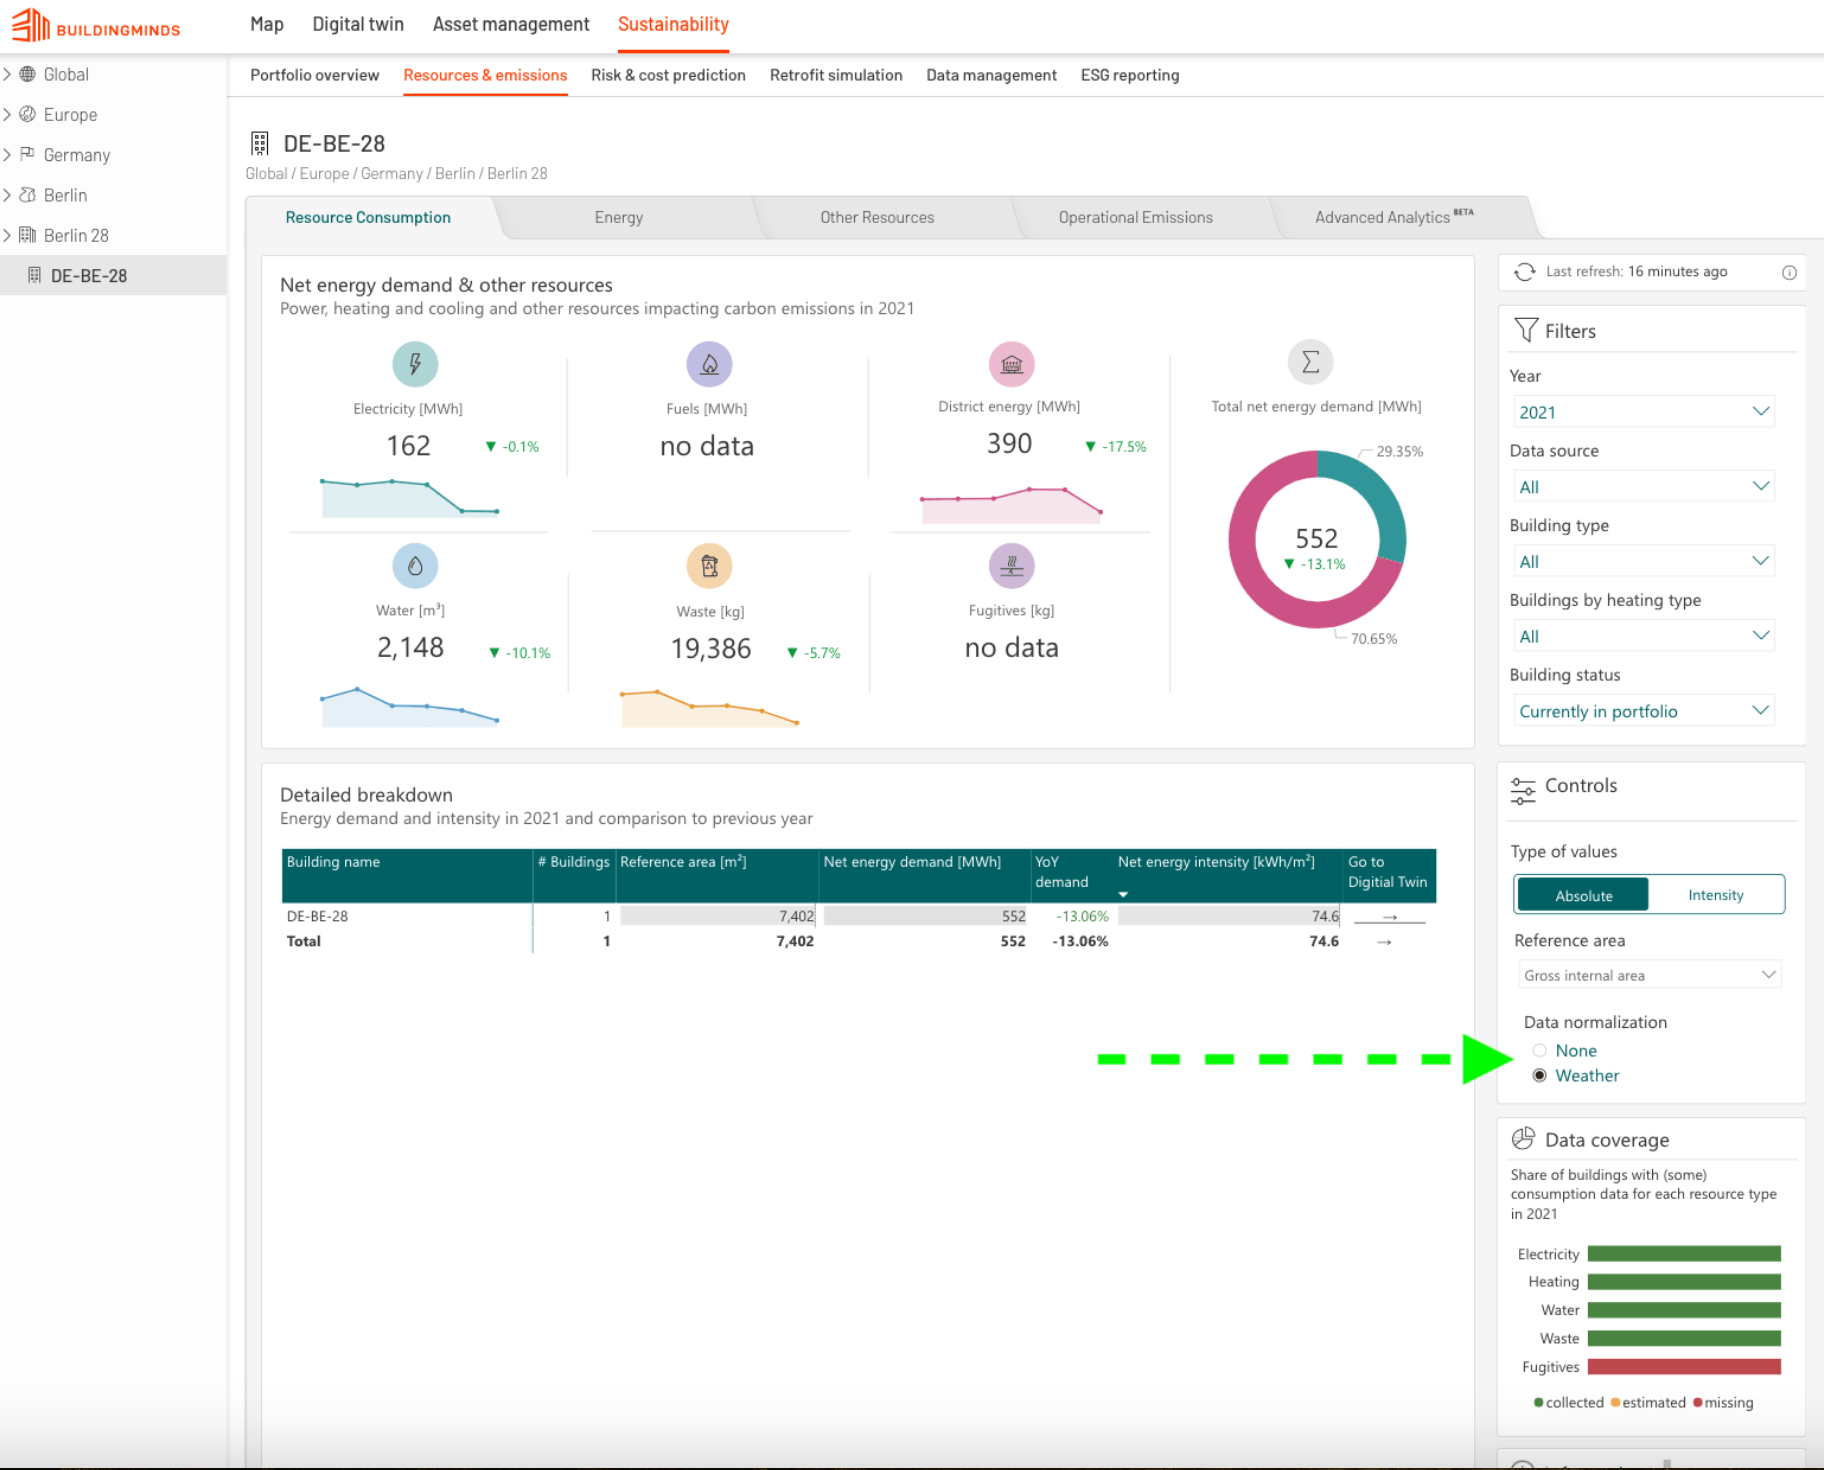Click Go to Digital Twin arrow for DE-BE-28
This screenshot has height=1470, width=1824.
pos(1389,917)
